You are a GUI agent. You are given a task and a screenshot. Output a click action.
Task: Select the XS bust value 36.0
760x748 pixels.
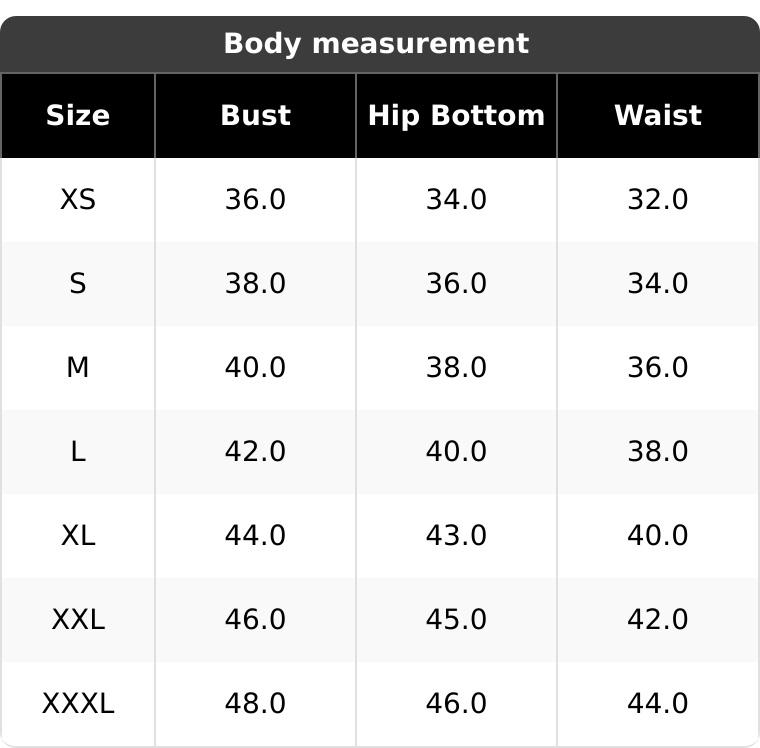[255, 200]
